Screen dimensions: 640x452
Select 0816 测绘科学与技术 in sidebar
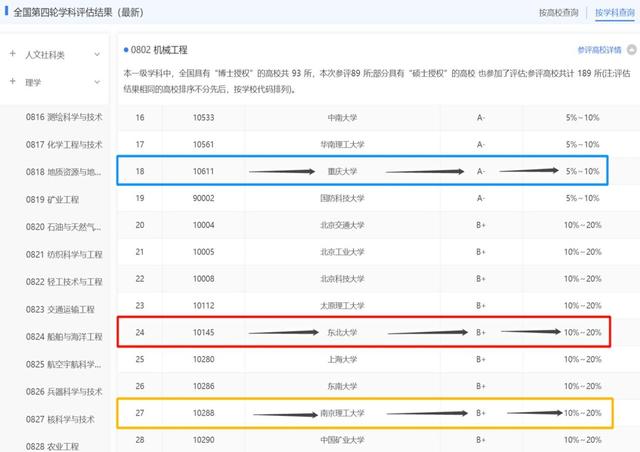point(64,117)
